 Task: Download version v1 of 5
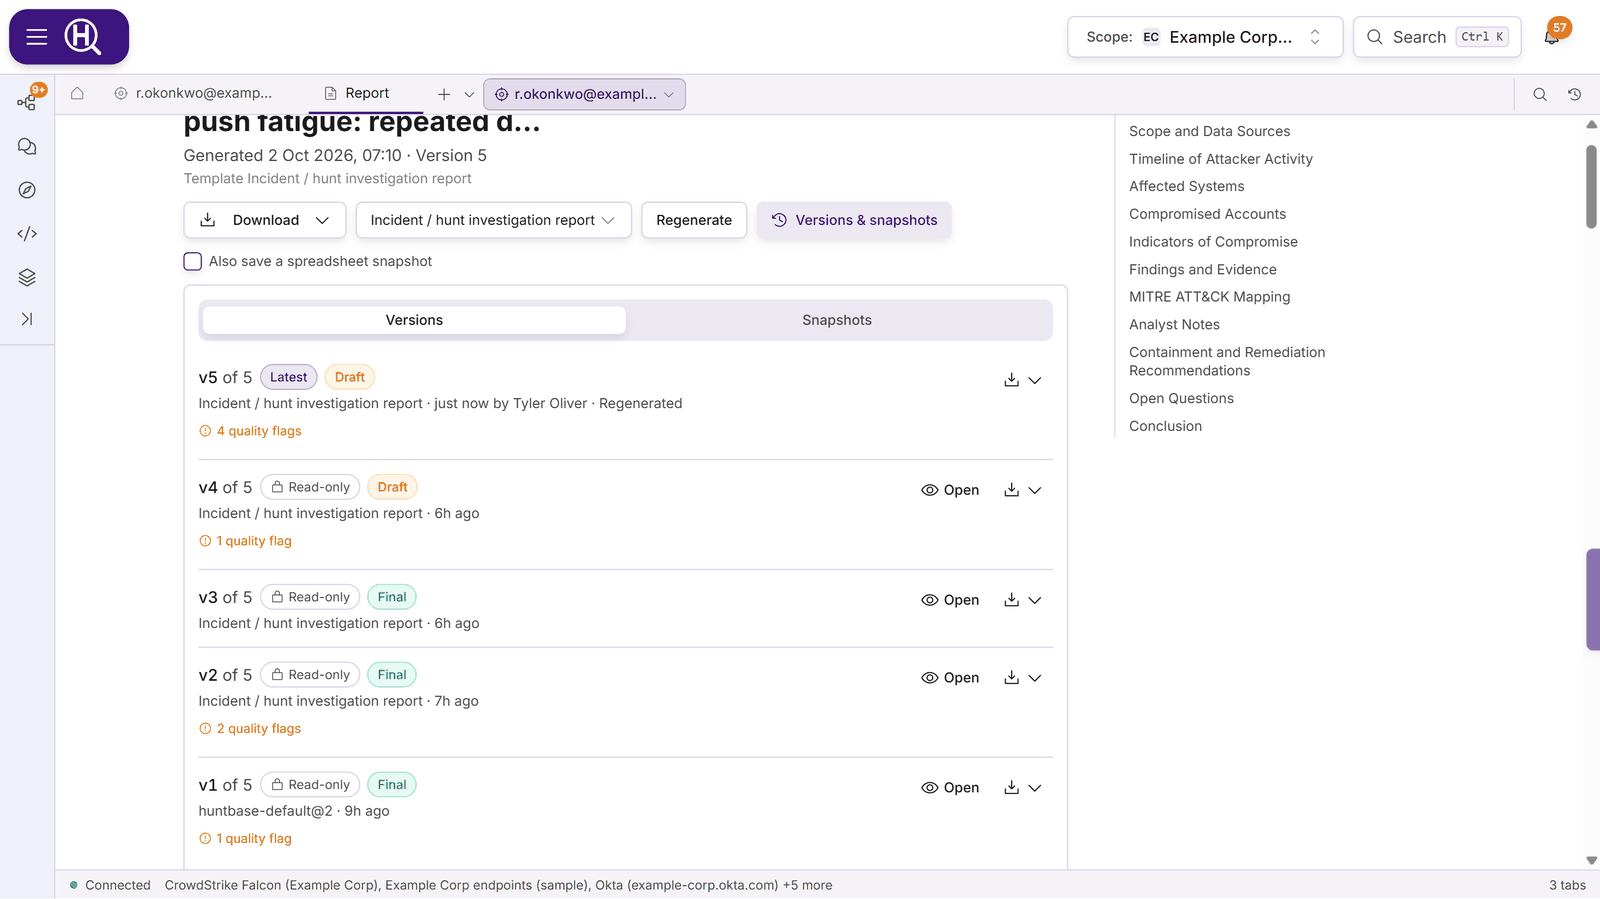point(1011,788)
